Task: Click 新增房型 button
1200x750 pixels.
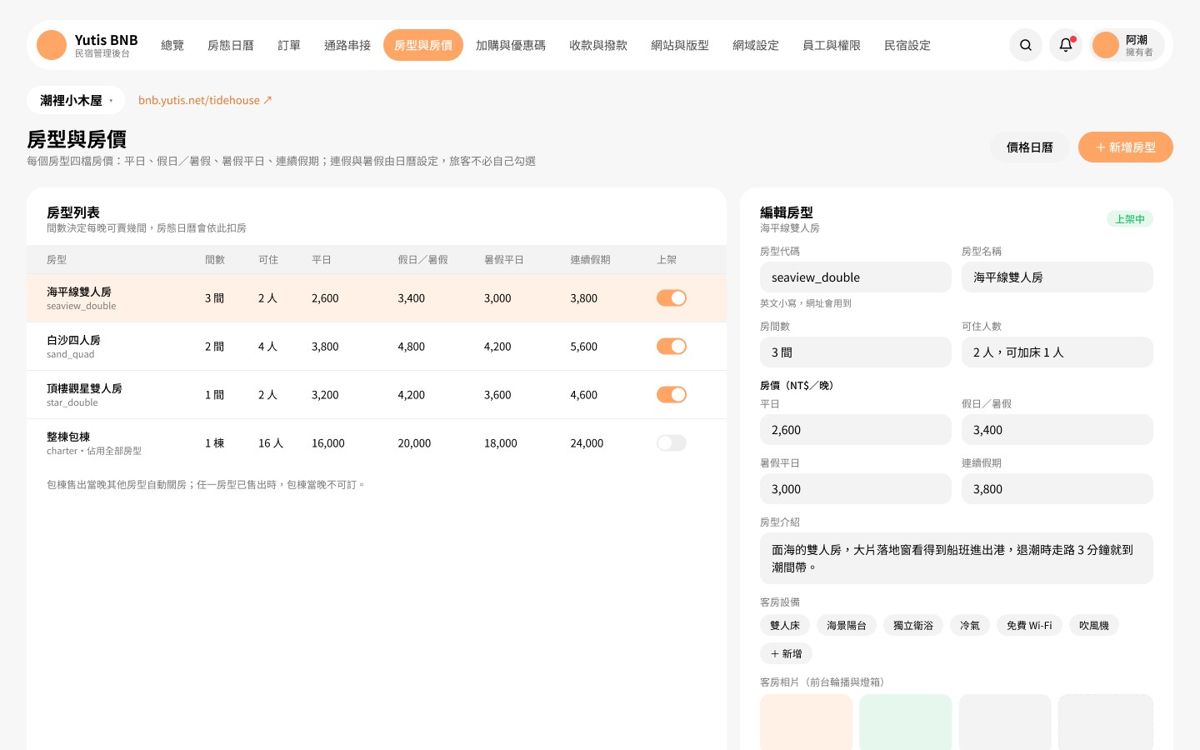Action: point(1125,147)
